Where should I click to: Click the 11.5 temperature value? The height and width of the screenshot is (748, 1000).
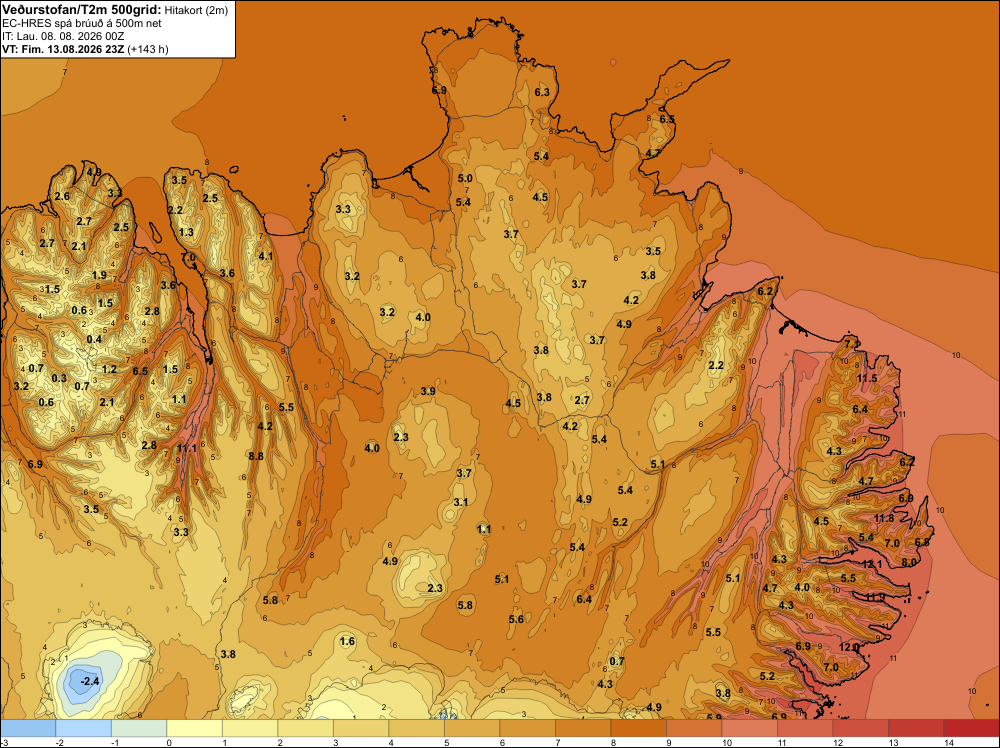(867, 378)
